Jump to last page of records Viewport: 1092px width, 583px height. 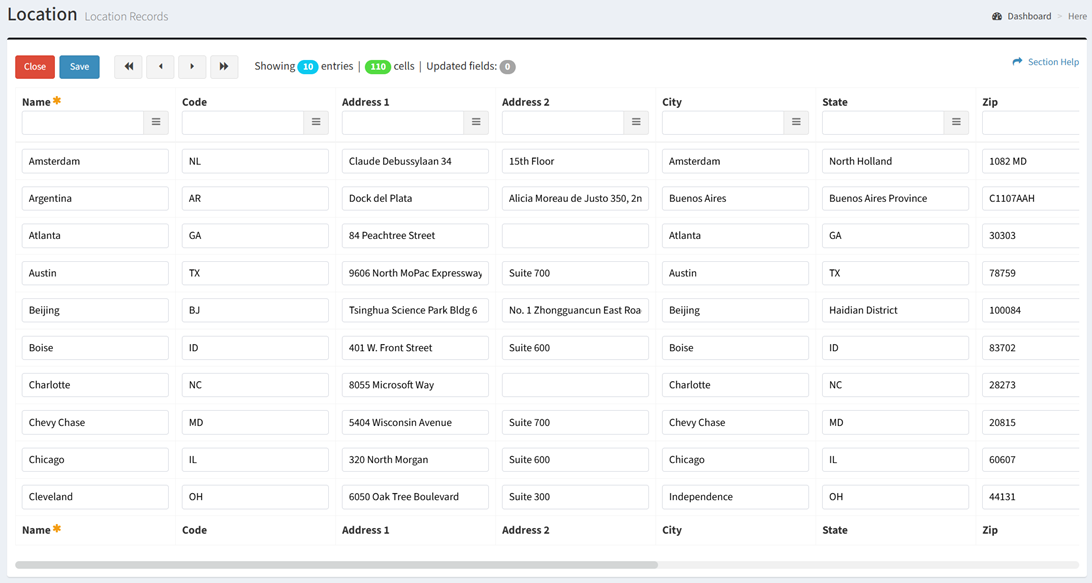tap(224, 67)
